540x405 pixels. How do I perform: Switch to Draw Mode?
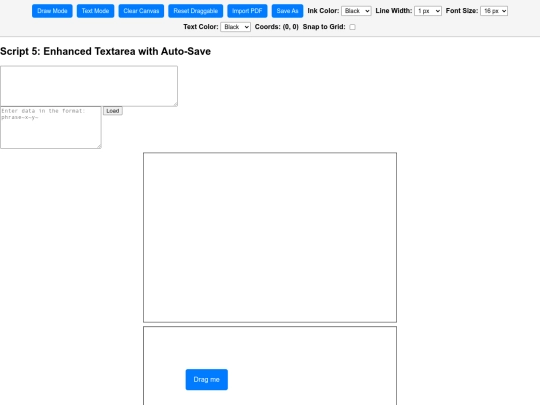tap(52, 11)
